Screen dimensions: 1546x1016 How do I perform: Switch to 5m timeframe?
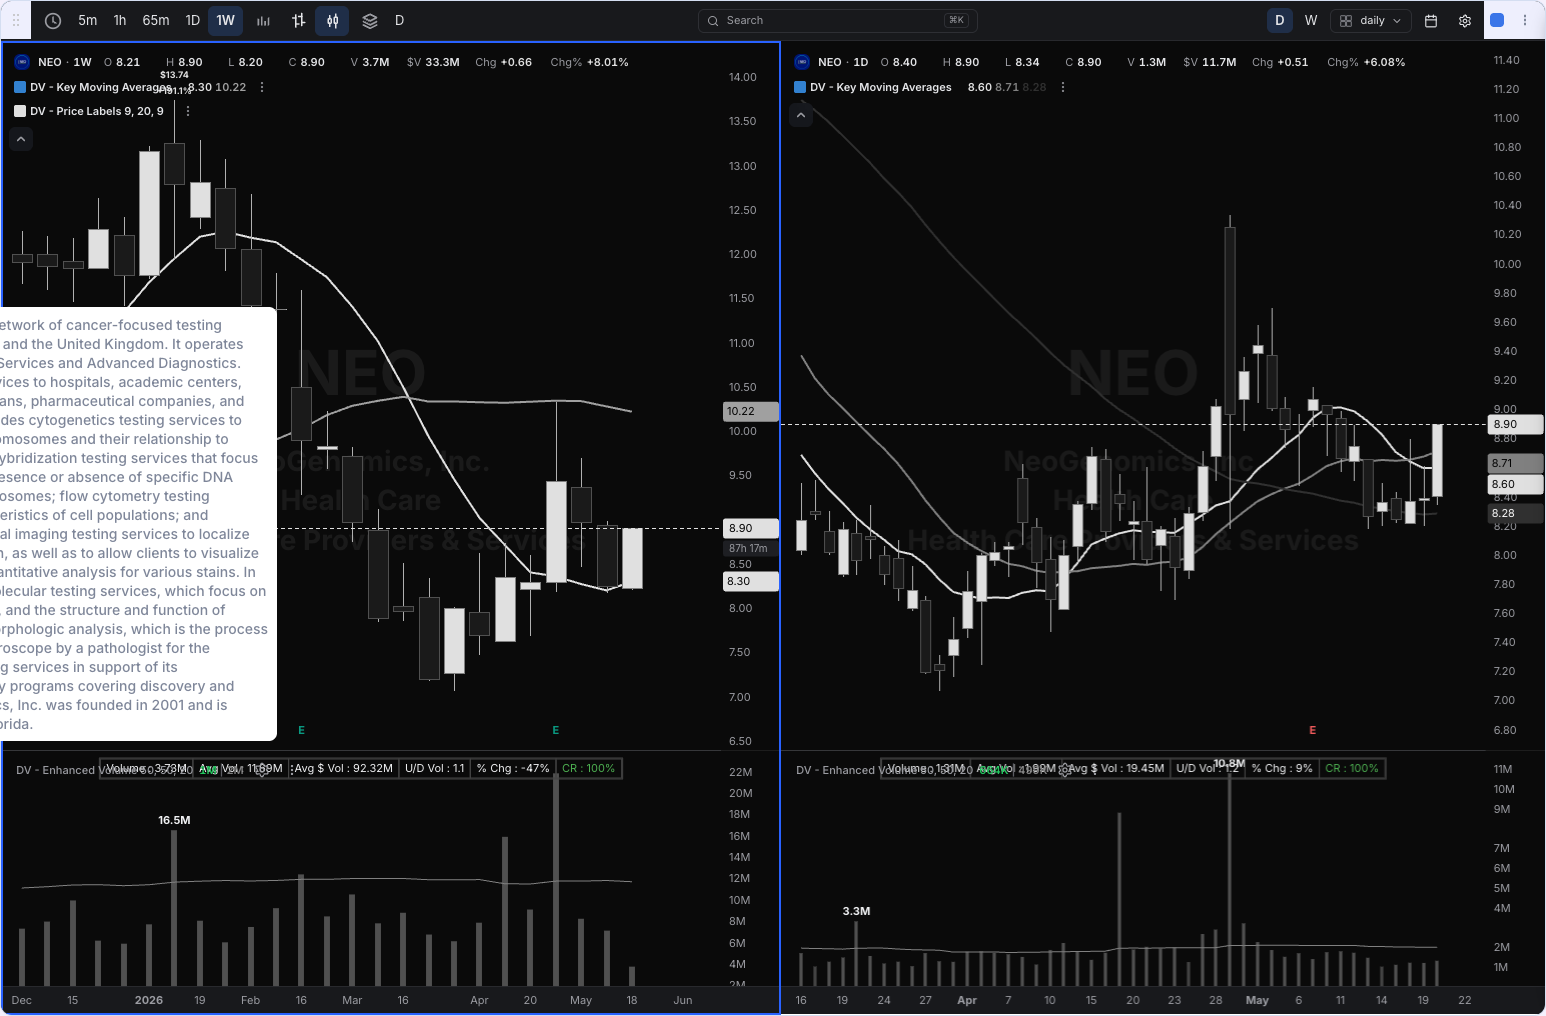click(x=88, y=20)
